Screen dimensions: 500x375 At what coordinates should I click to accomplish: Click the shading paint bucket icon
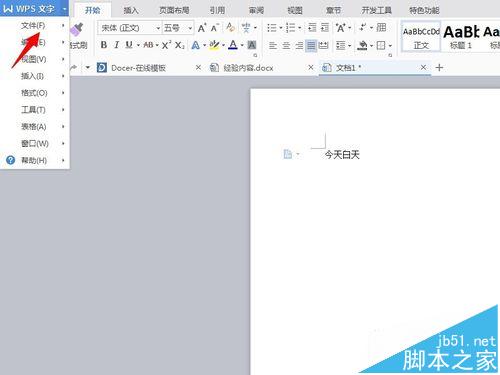[362, 45]
